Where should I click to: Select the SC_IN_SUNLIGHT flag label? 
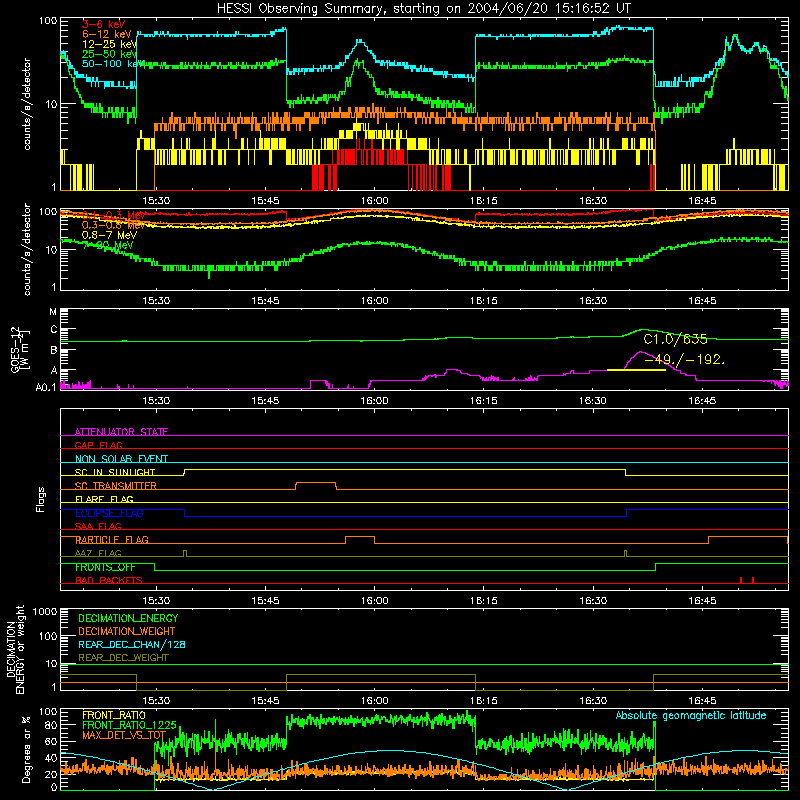tap(115, 472)
